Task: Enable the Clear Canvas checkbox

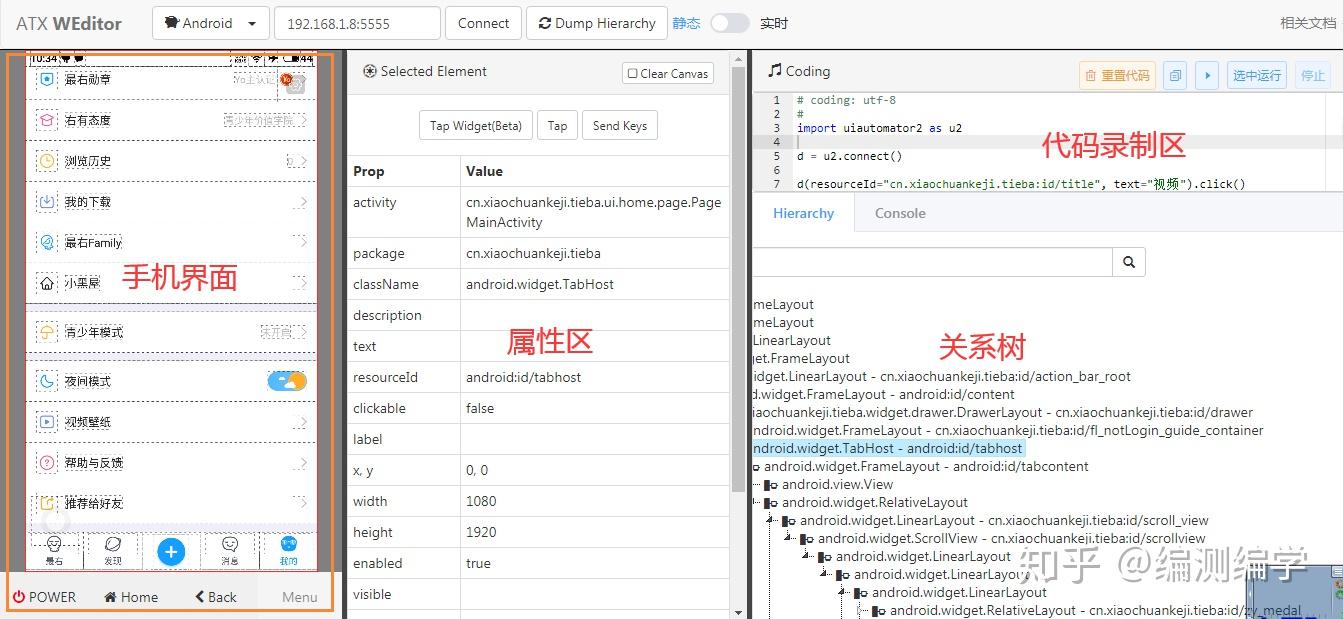Action: coord(631,73)
